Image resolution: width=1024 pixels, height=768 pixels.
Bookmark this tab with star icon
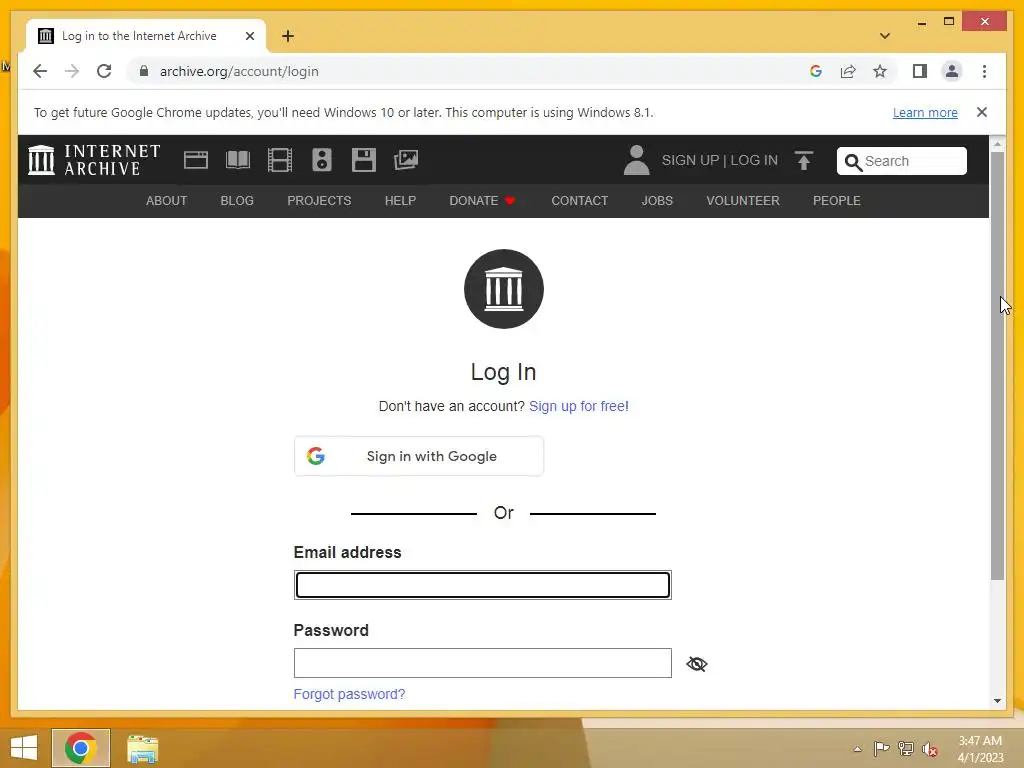click(x=880, y=71)
